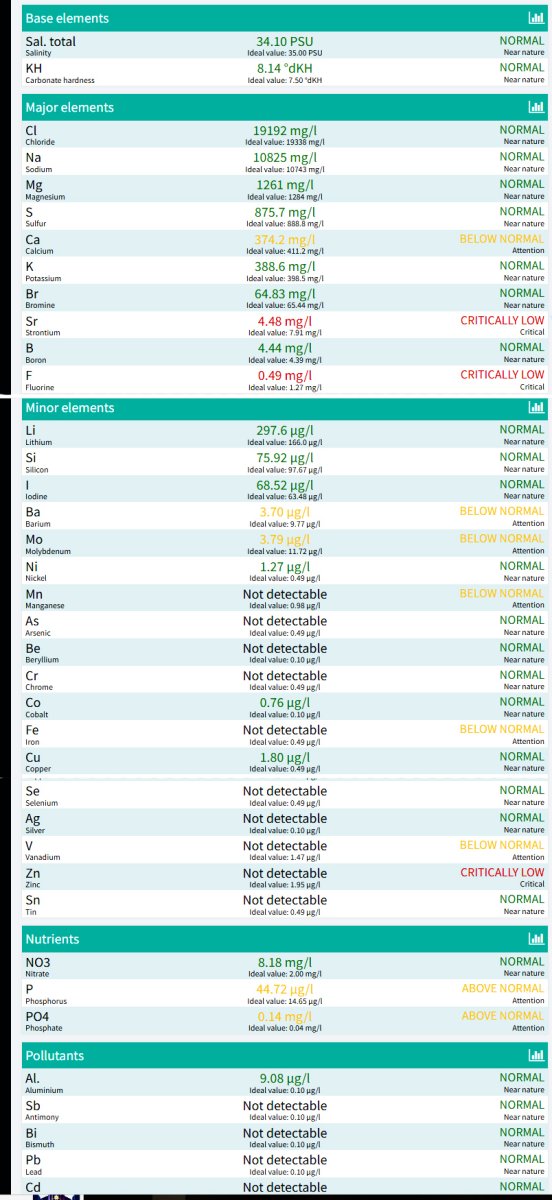
Task: Select the Nutrients section title
Action: [52, 939]
